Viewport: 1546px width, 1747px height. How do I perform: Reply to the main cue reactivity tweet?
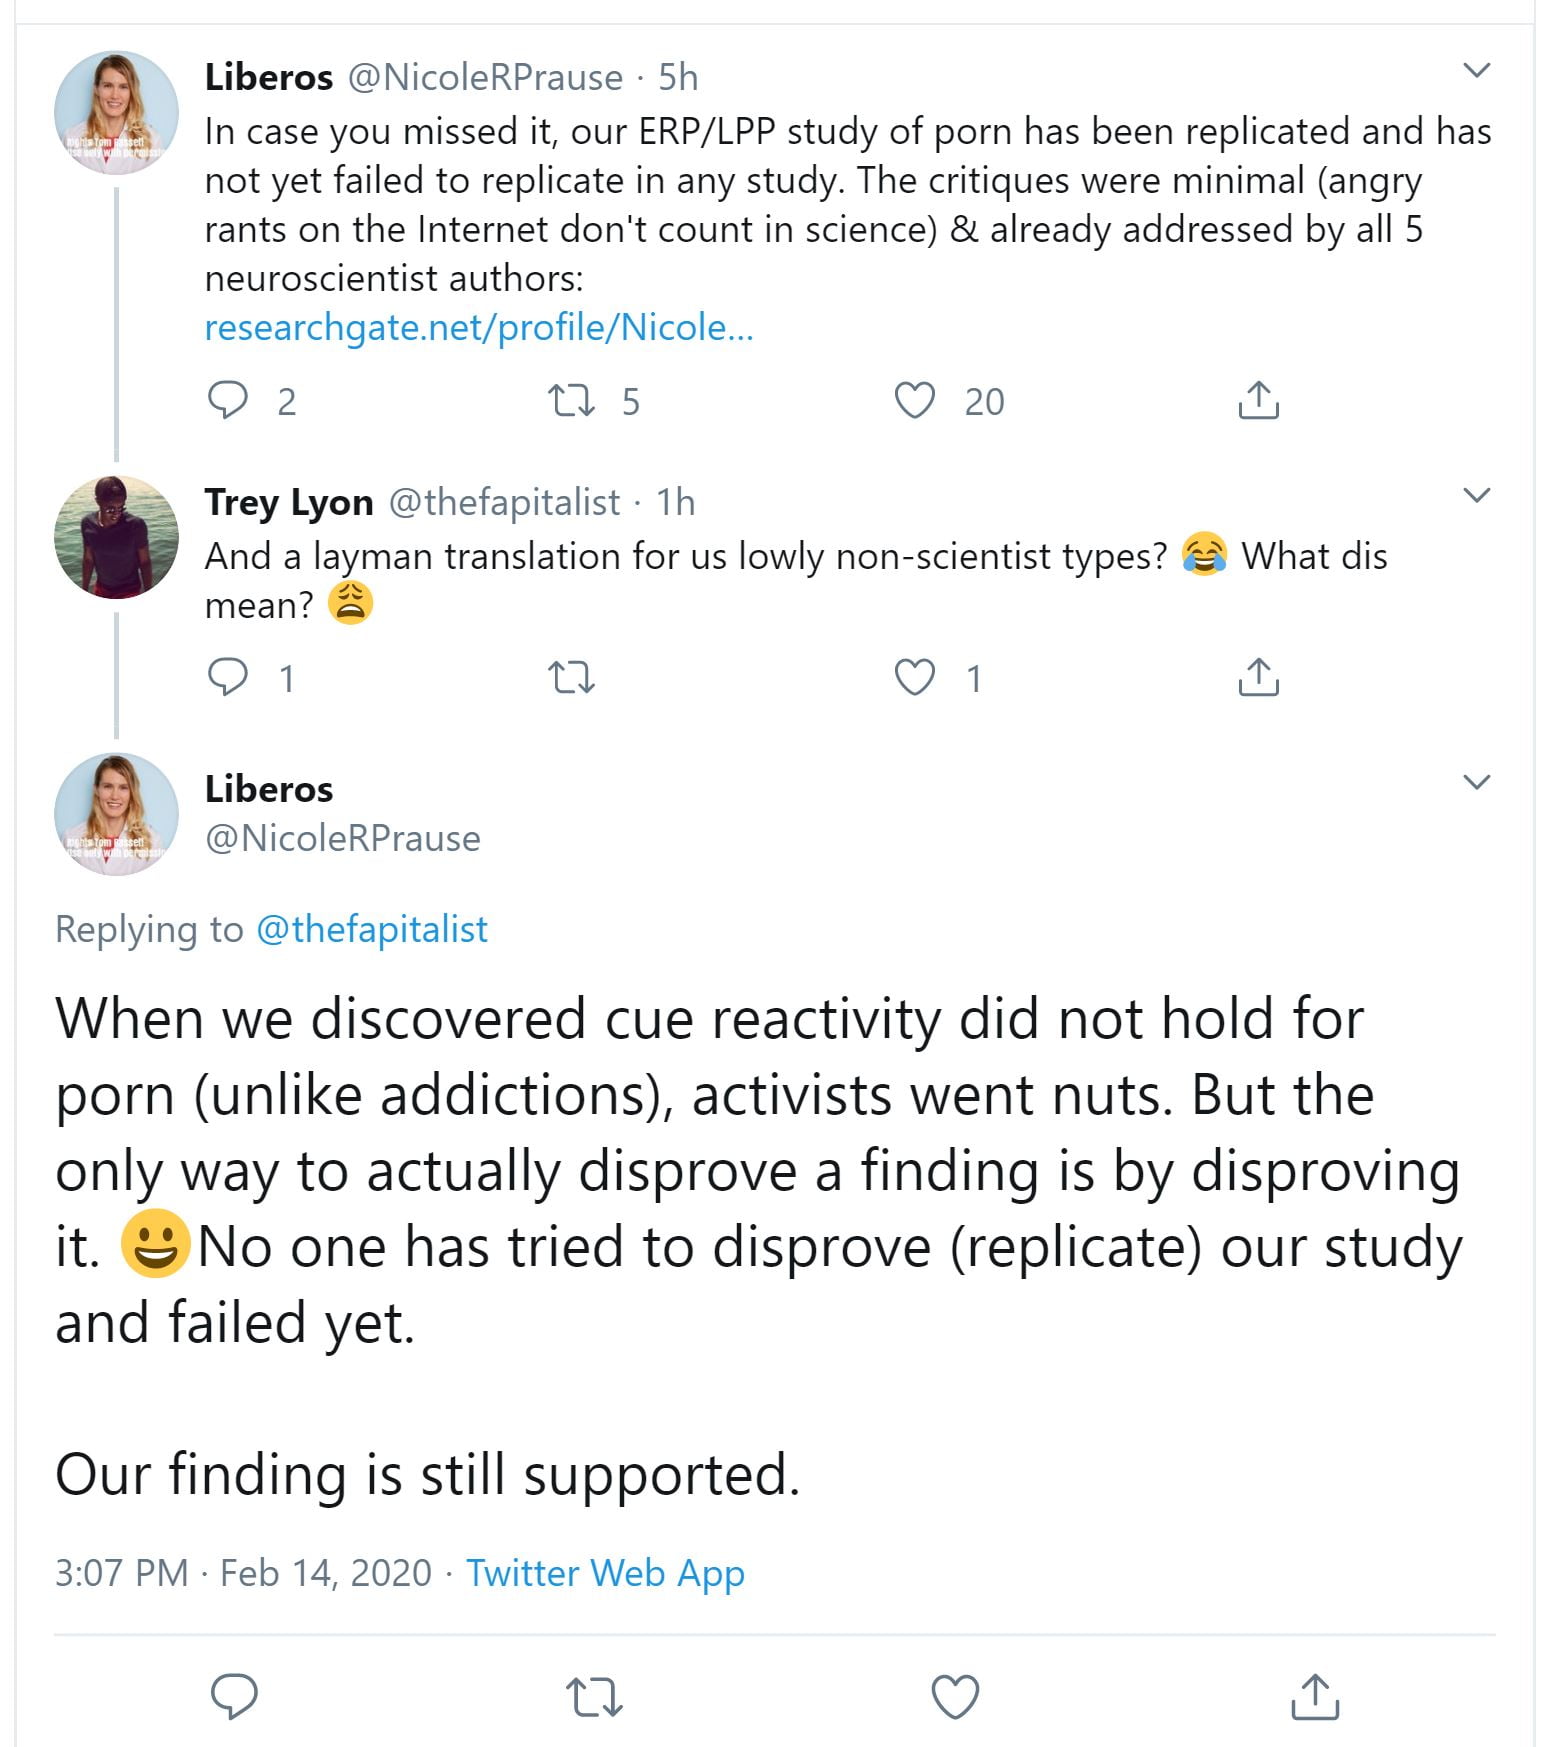point(235,1697)
